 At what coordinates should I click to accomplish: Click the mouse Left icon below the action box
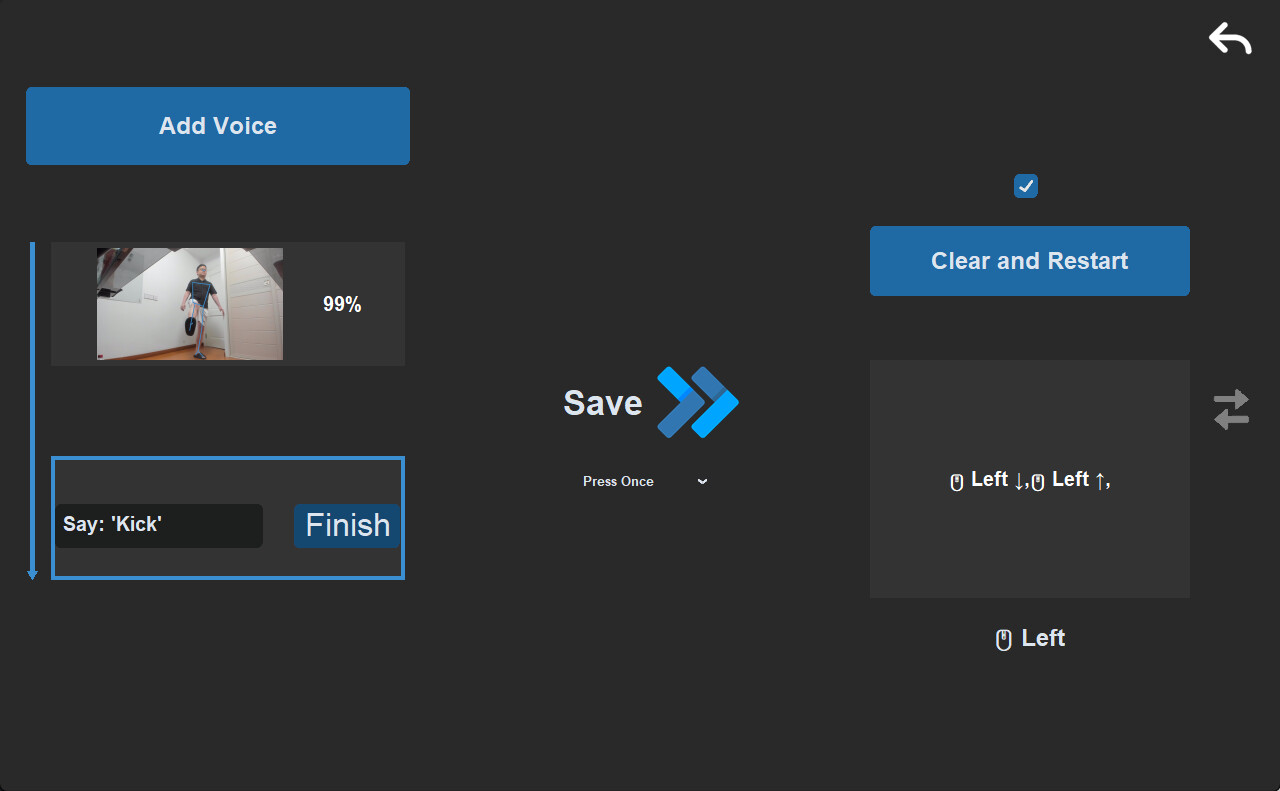tap(1029, 638)
